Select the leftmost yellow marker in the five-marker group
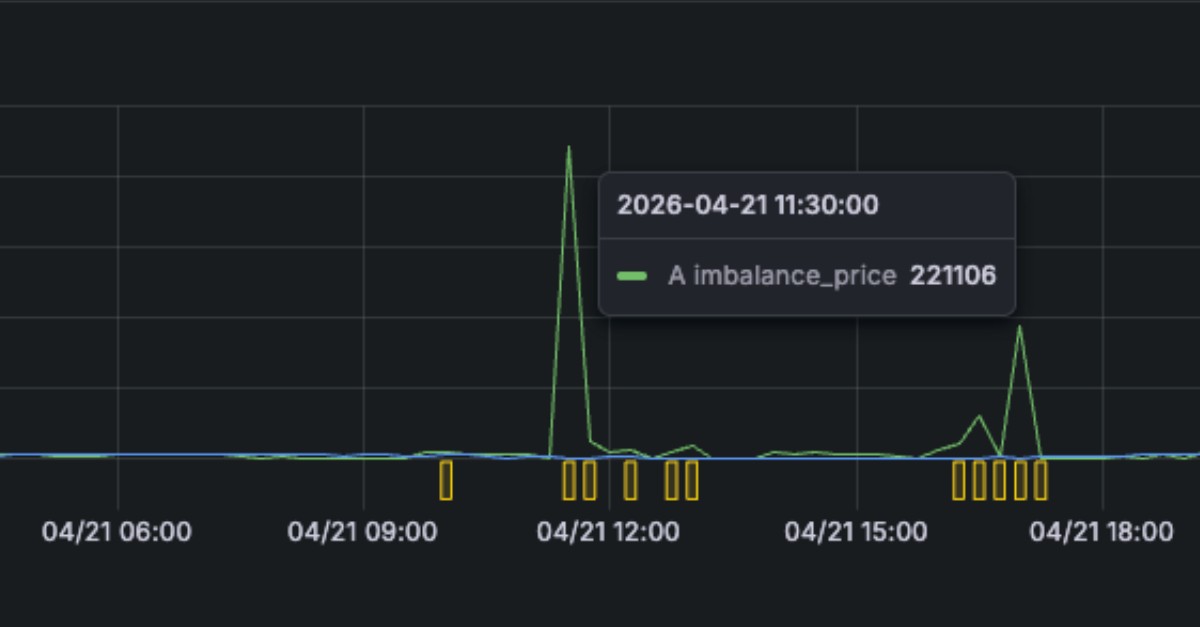 coord(959,480)
